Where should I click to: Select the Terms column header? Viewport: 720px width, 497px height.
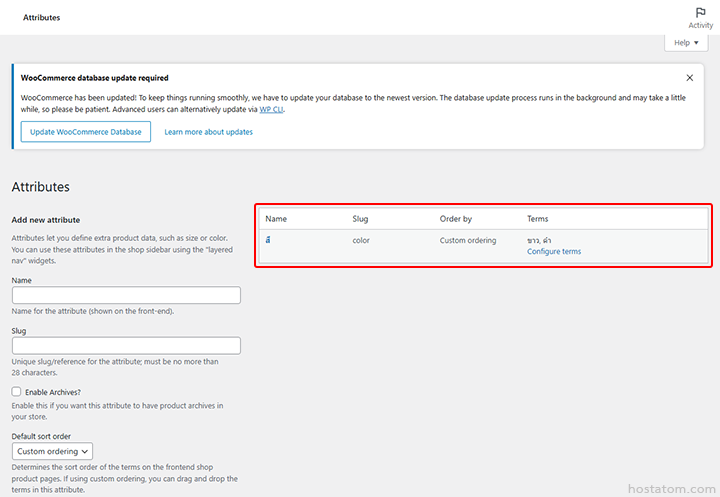(537, 219)
